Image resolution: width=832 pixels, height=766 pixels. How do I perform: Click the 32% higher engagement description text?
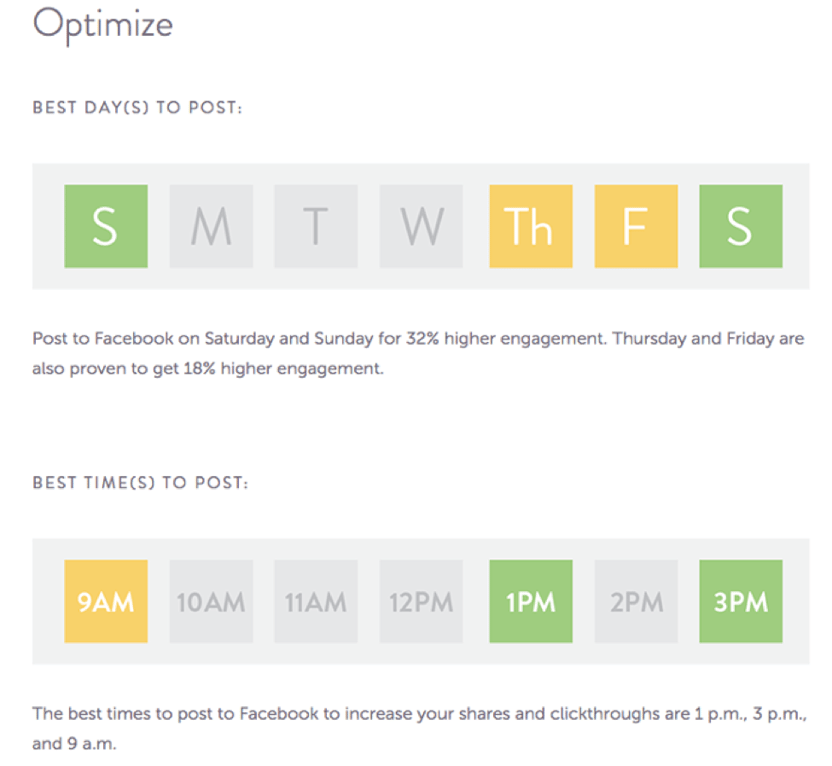coord(318,338)
